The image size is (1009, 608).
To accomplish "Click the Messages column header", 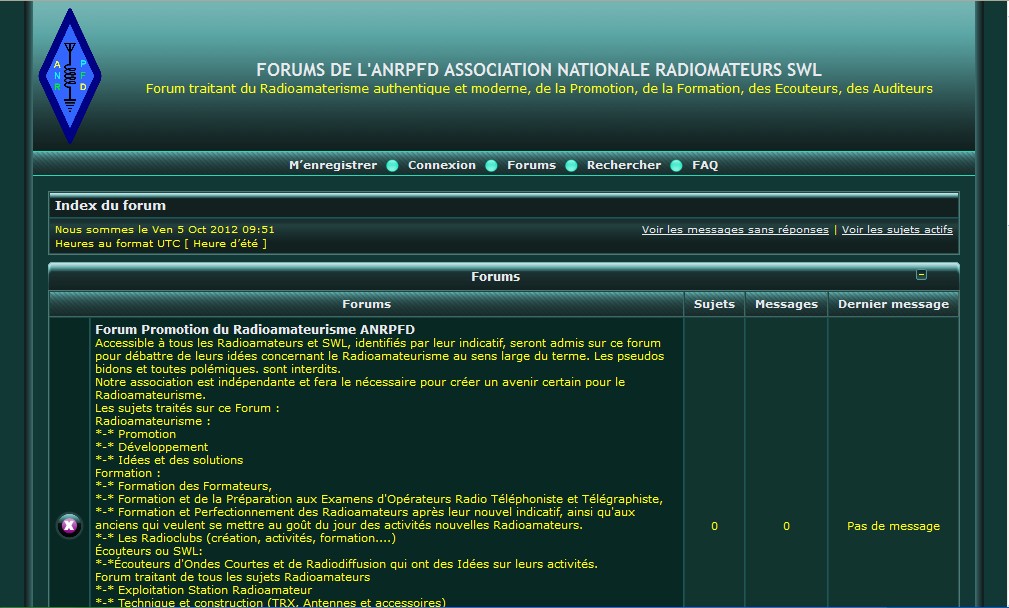I will click(x=786, y=304).
